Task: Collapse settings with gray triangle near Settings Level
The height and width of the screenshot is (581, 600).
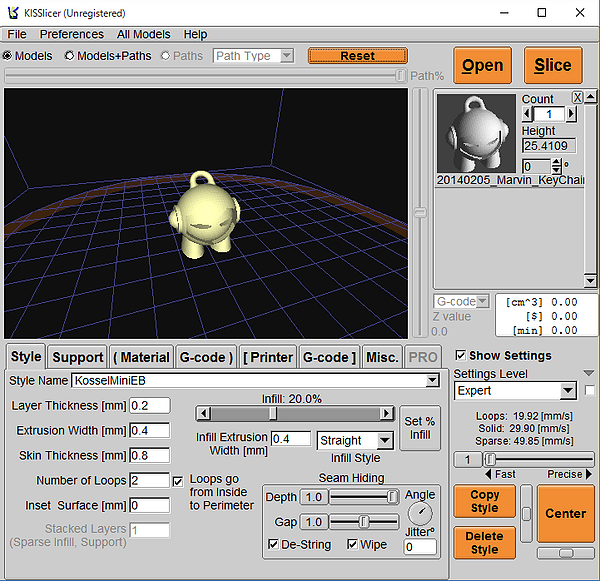Action: (x=589, y=373)
